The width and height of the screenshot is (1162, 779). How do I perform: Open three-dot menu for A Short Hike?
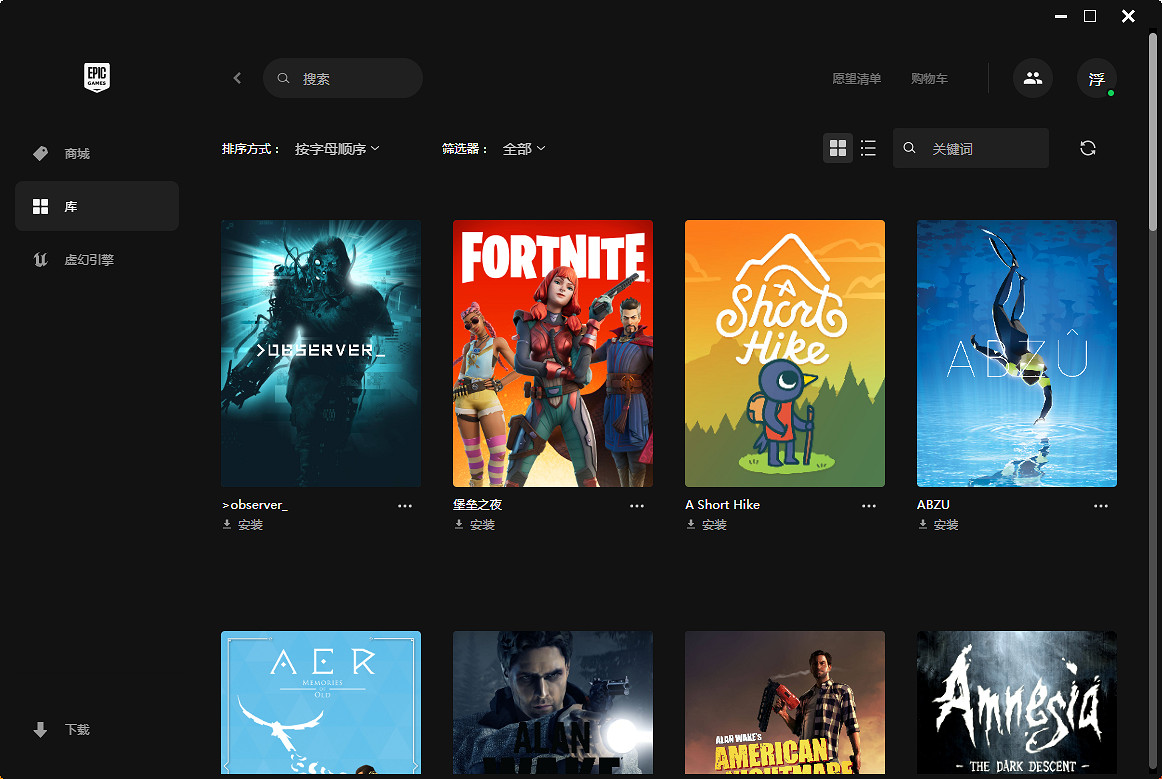point(869,506)
